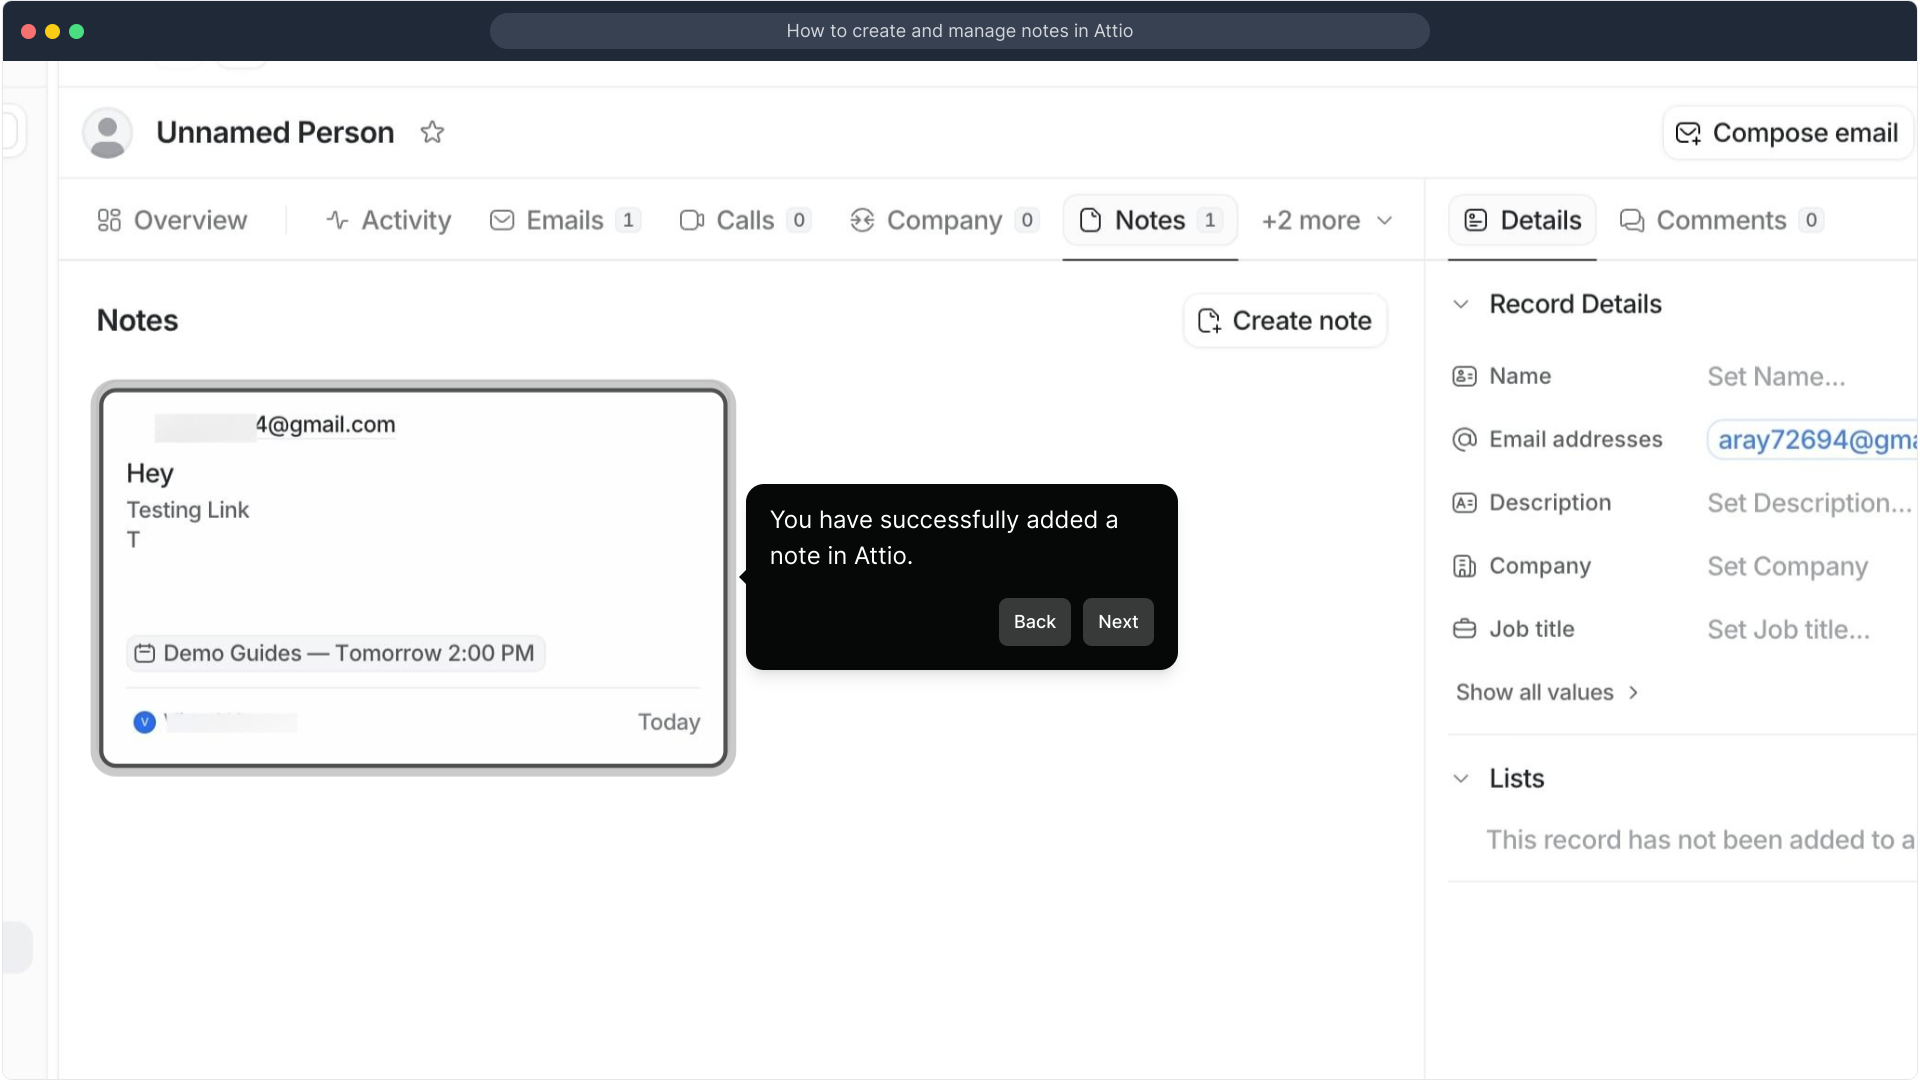Click the Email addresses label
Viewport: 1920px width, 1080px height.
coord(1575,439)
